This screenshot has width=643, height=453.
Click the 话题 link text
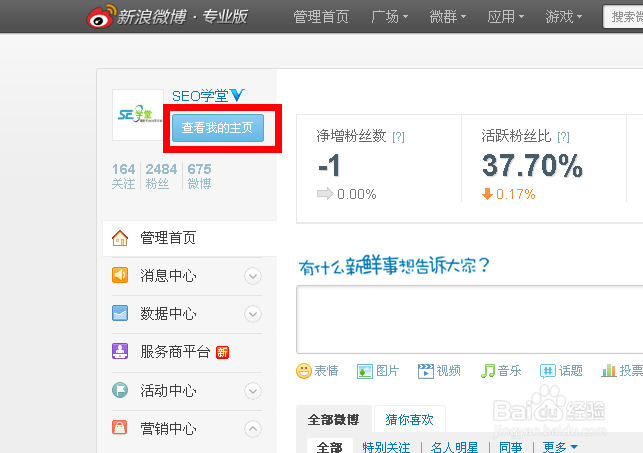click(570, 371)
